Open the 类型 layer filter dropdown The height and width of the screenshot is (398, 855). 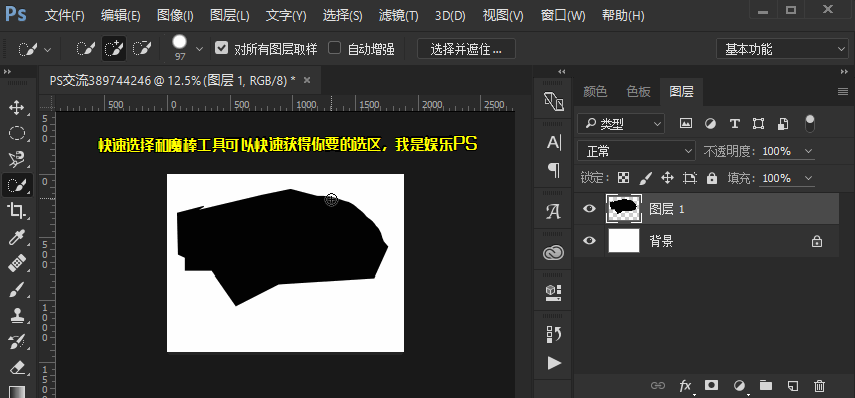coord(621,124)
